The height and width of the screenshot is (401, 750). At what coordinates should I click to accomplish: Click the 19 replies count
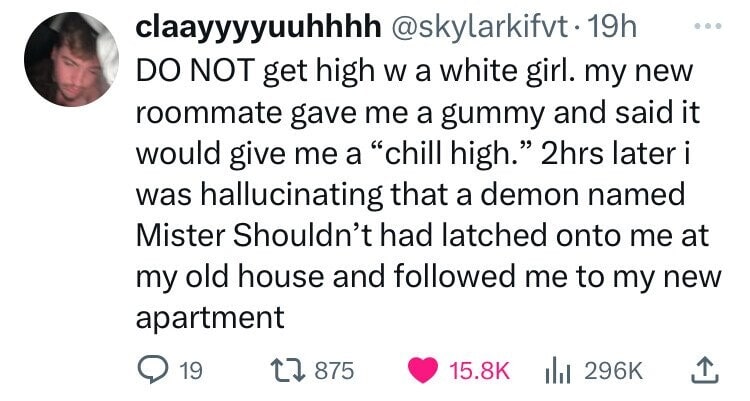click(x=191, y=371)
